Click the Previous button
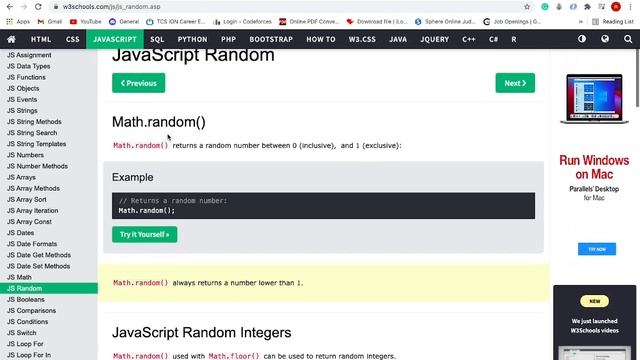The image size is (640, 360). tap(139, 83)
